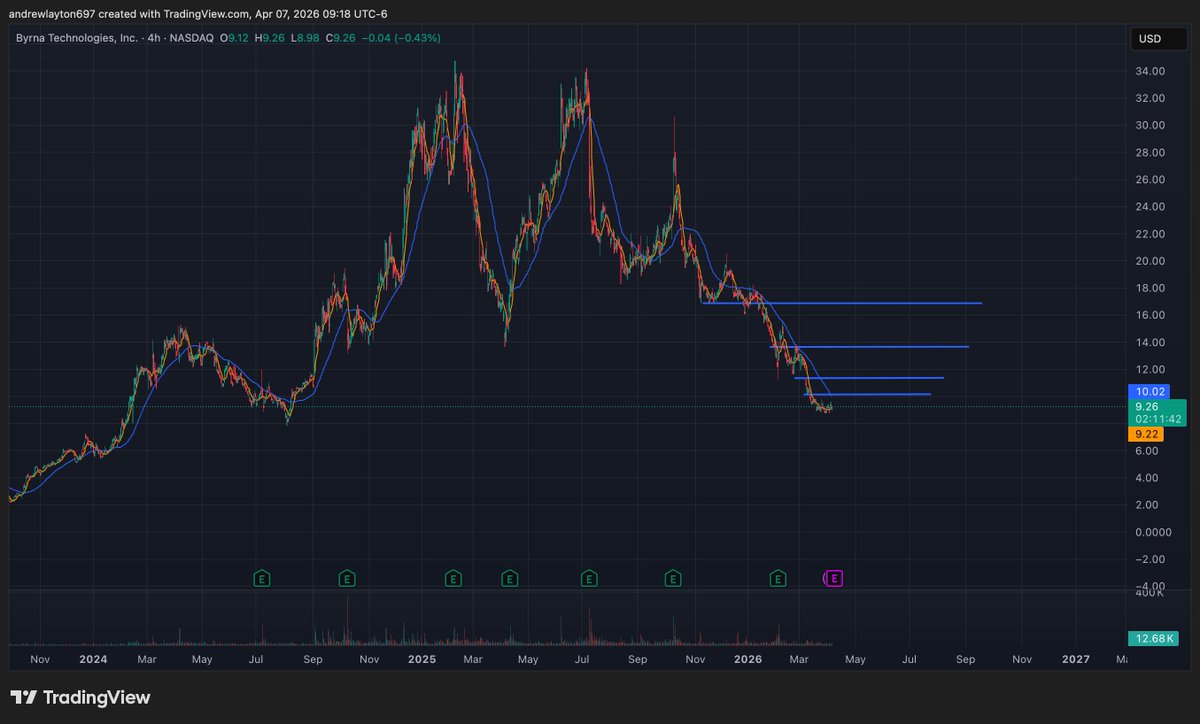Screen dimensions: 1200x724
Task: Click the L8.98 low value in header
Action: (305, 38)
